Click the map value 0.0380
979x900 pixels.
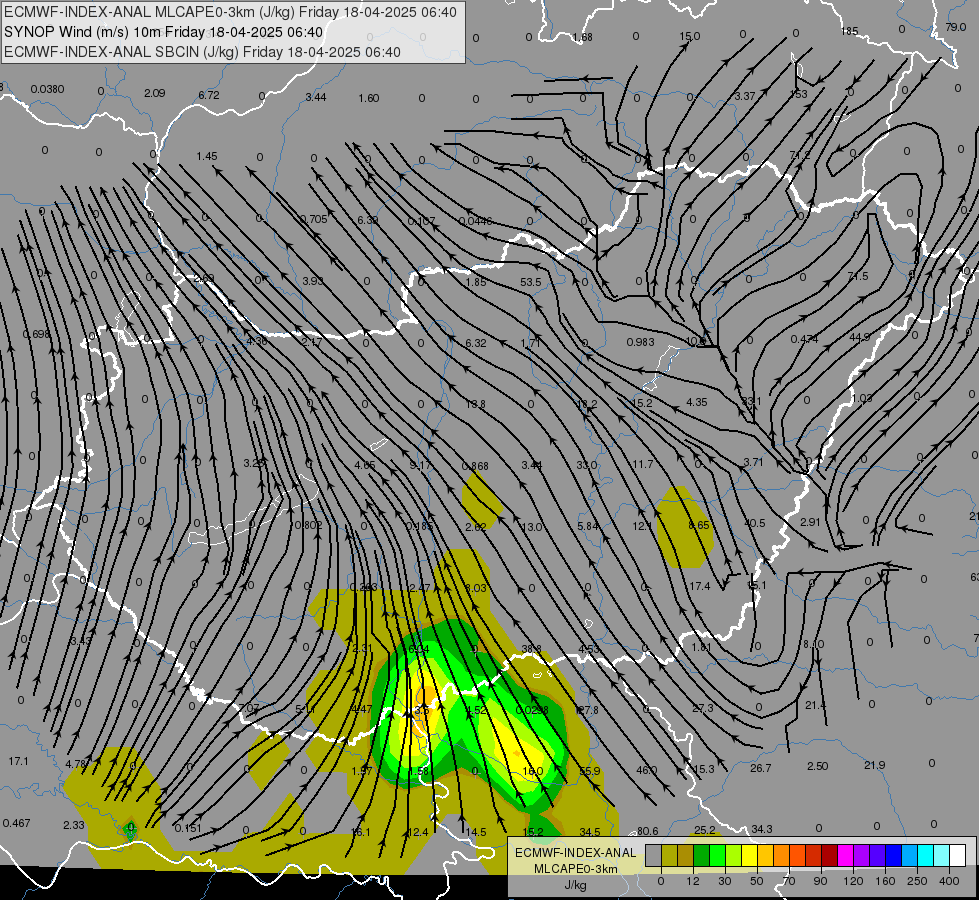(x=47, y=89)
